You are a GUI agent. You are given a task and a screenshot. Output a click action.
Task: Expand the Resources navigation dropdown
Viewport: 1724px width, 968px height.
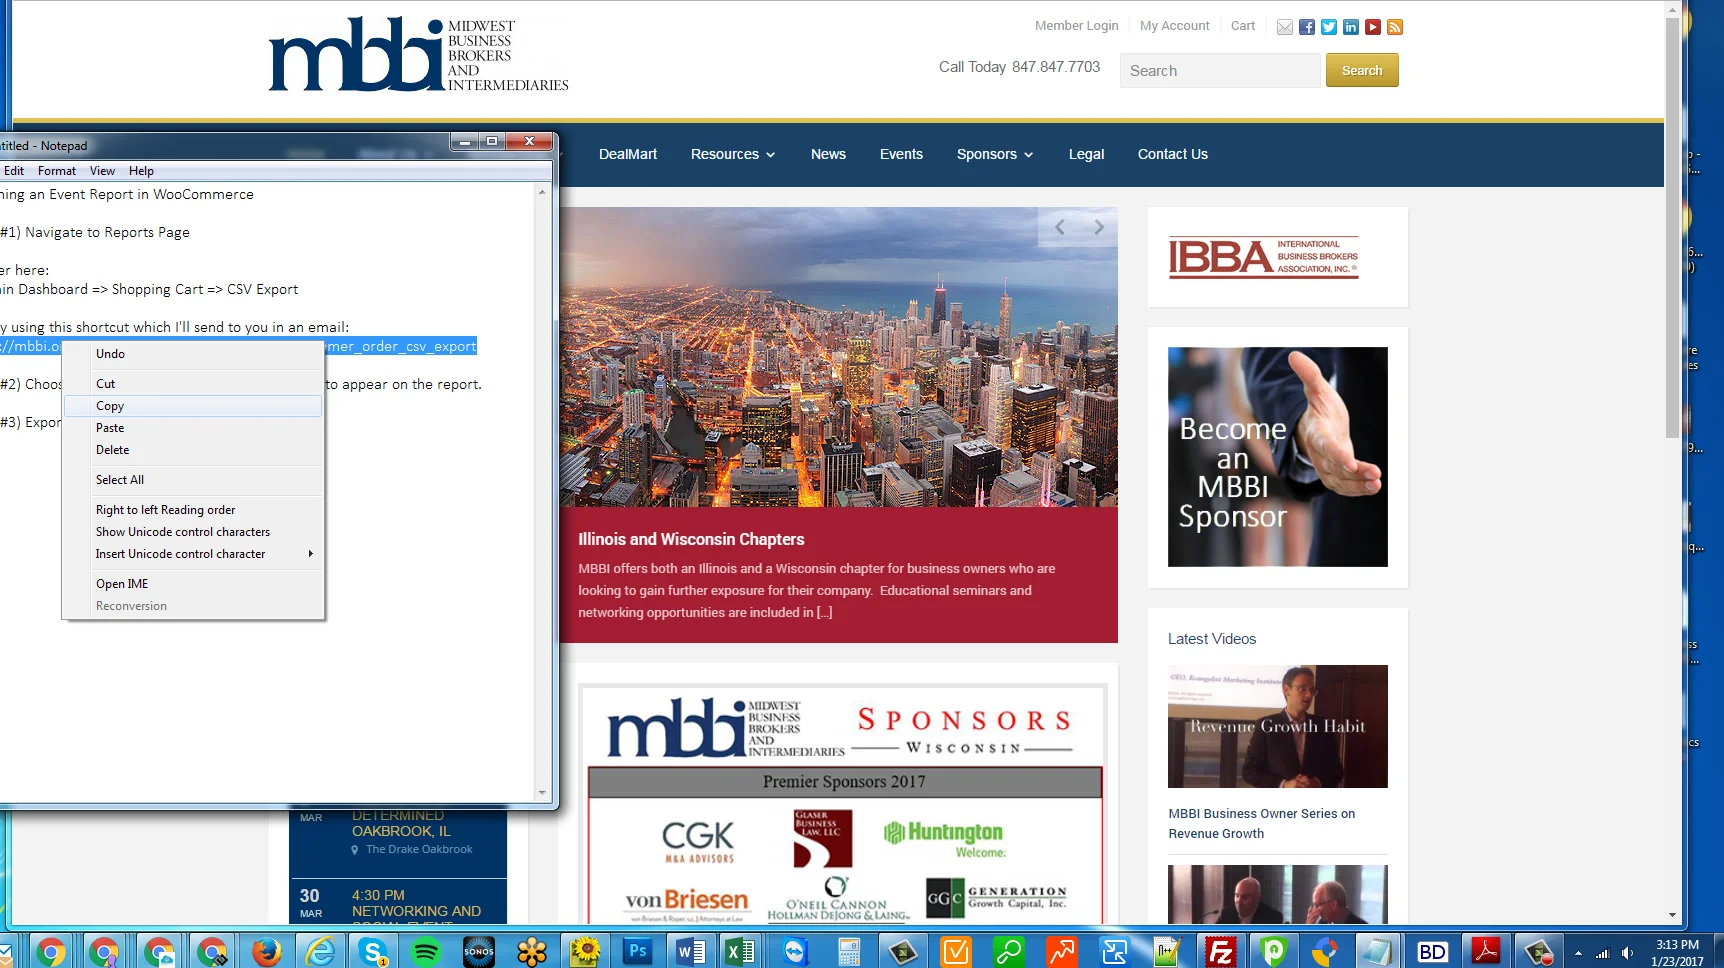pos(732,154)
